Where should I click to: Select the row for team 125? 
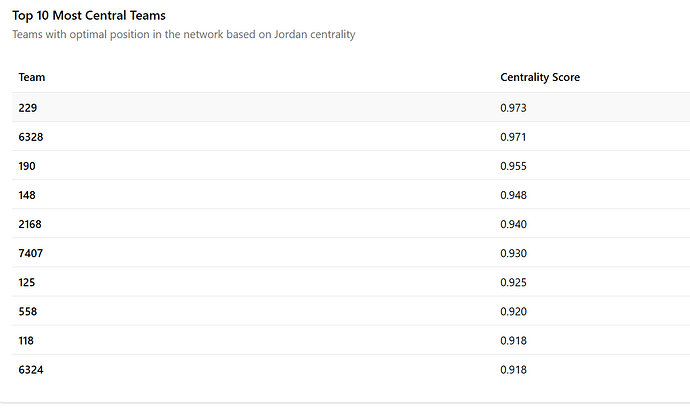pos(351,282)
